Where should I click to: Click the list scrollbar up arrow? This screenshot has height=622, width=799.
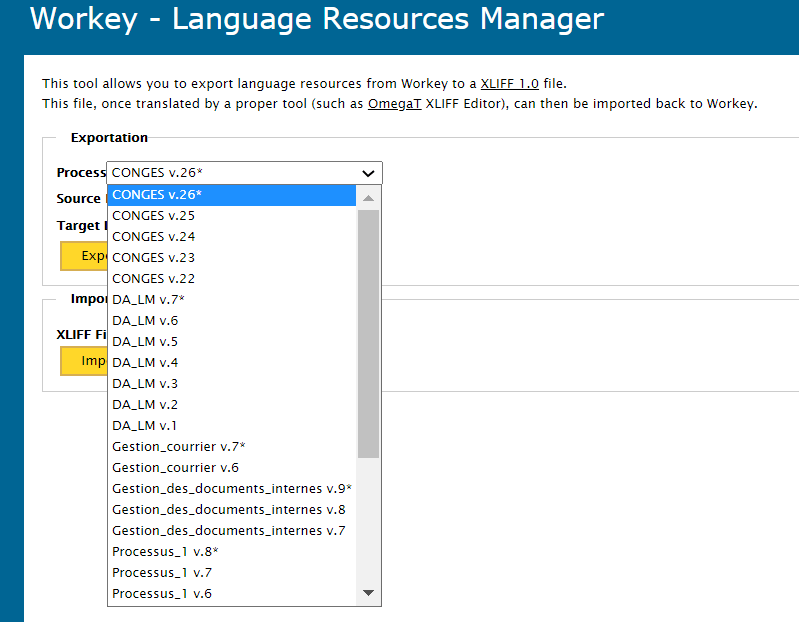[369, 197]
